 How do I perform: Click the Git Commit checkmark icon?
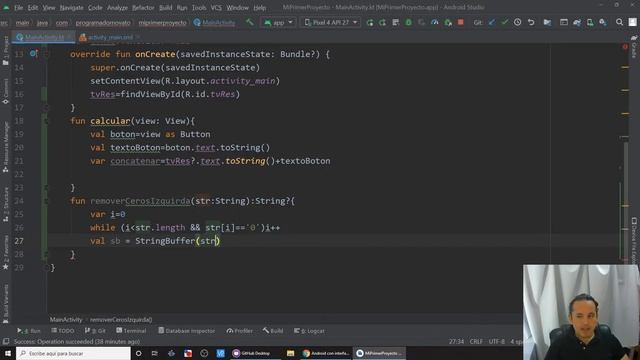(x=504, y=22)
